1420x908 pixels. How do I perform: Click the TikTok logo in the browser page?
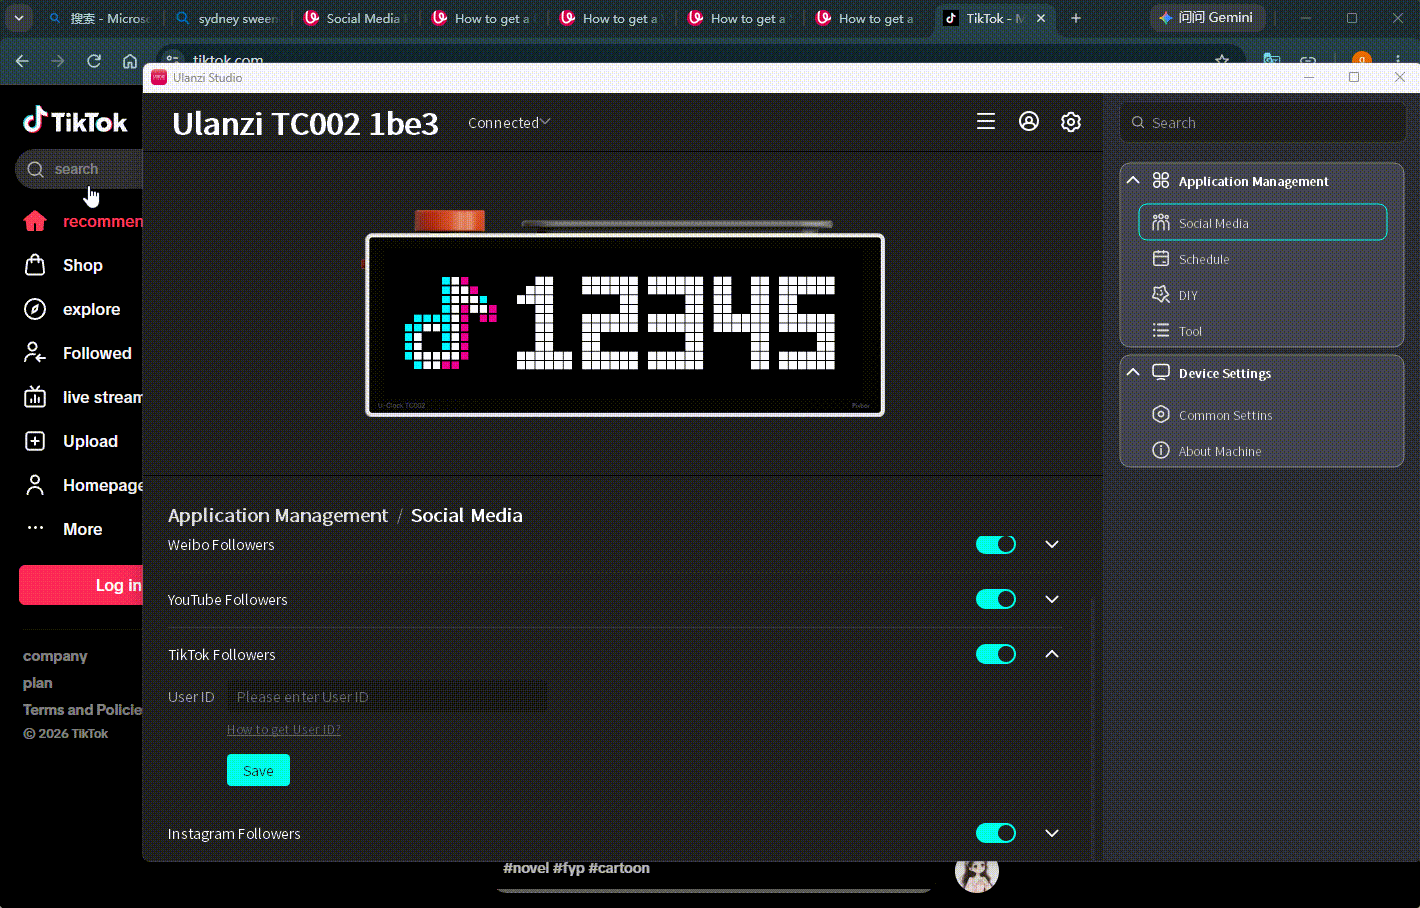click(x=76, y=121)
